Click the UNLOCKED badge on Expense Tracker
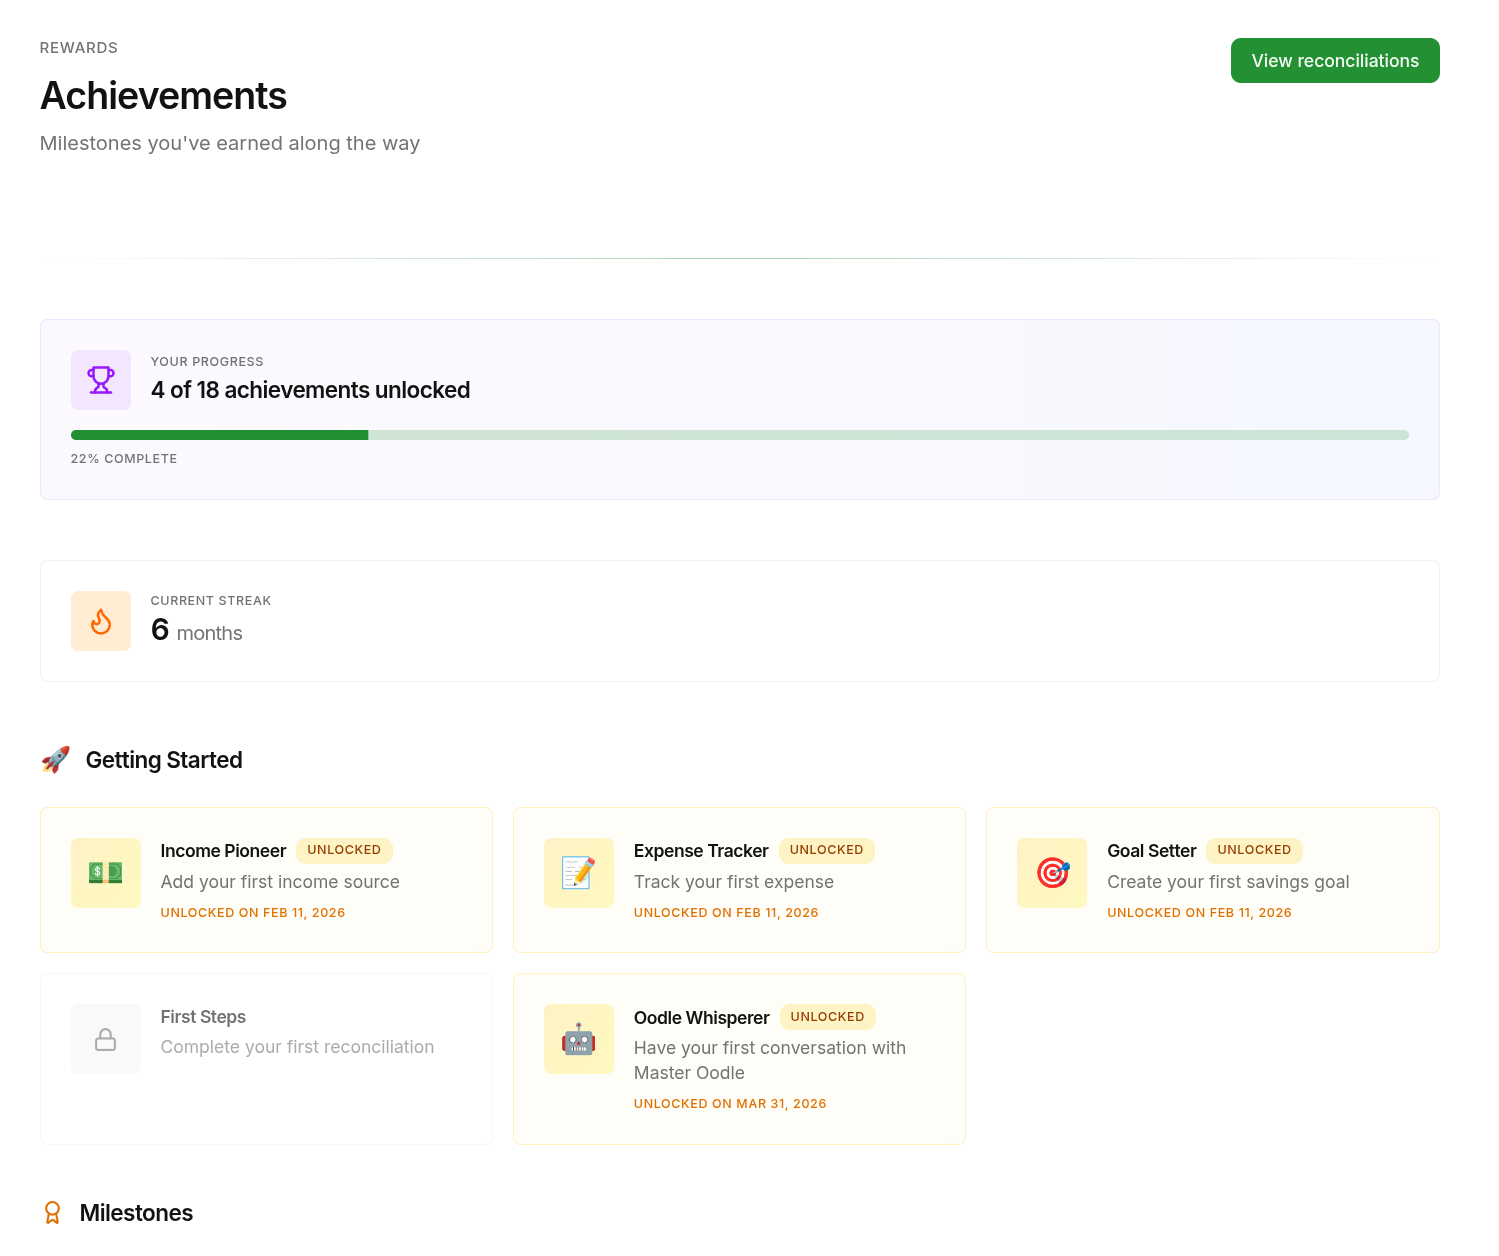 point(827,850)
